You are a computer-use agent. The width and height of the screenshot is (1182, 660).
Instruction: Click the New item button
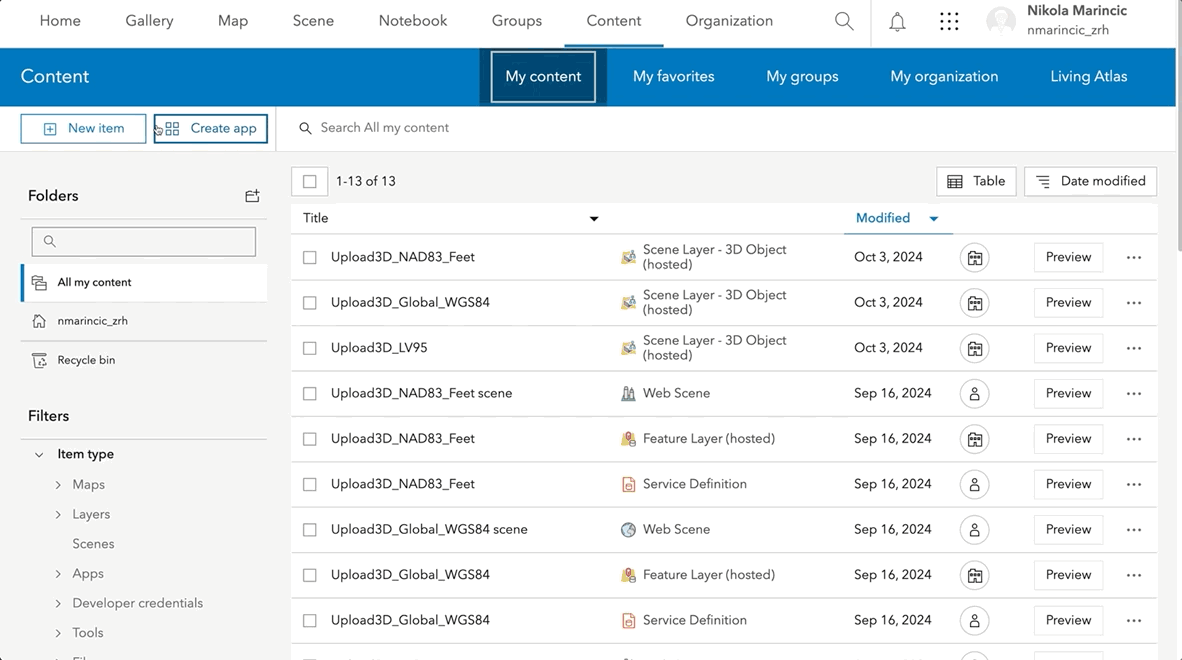(84, 129)
